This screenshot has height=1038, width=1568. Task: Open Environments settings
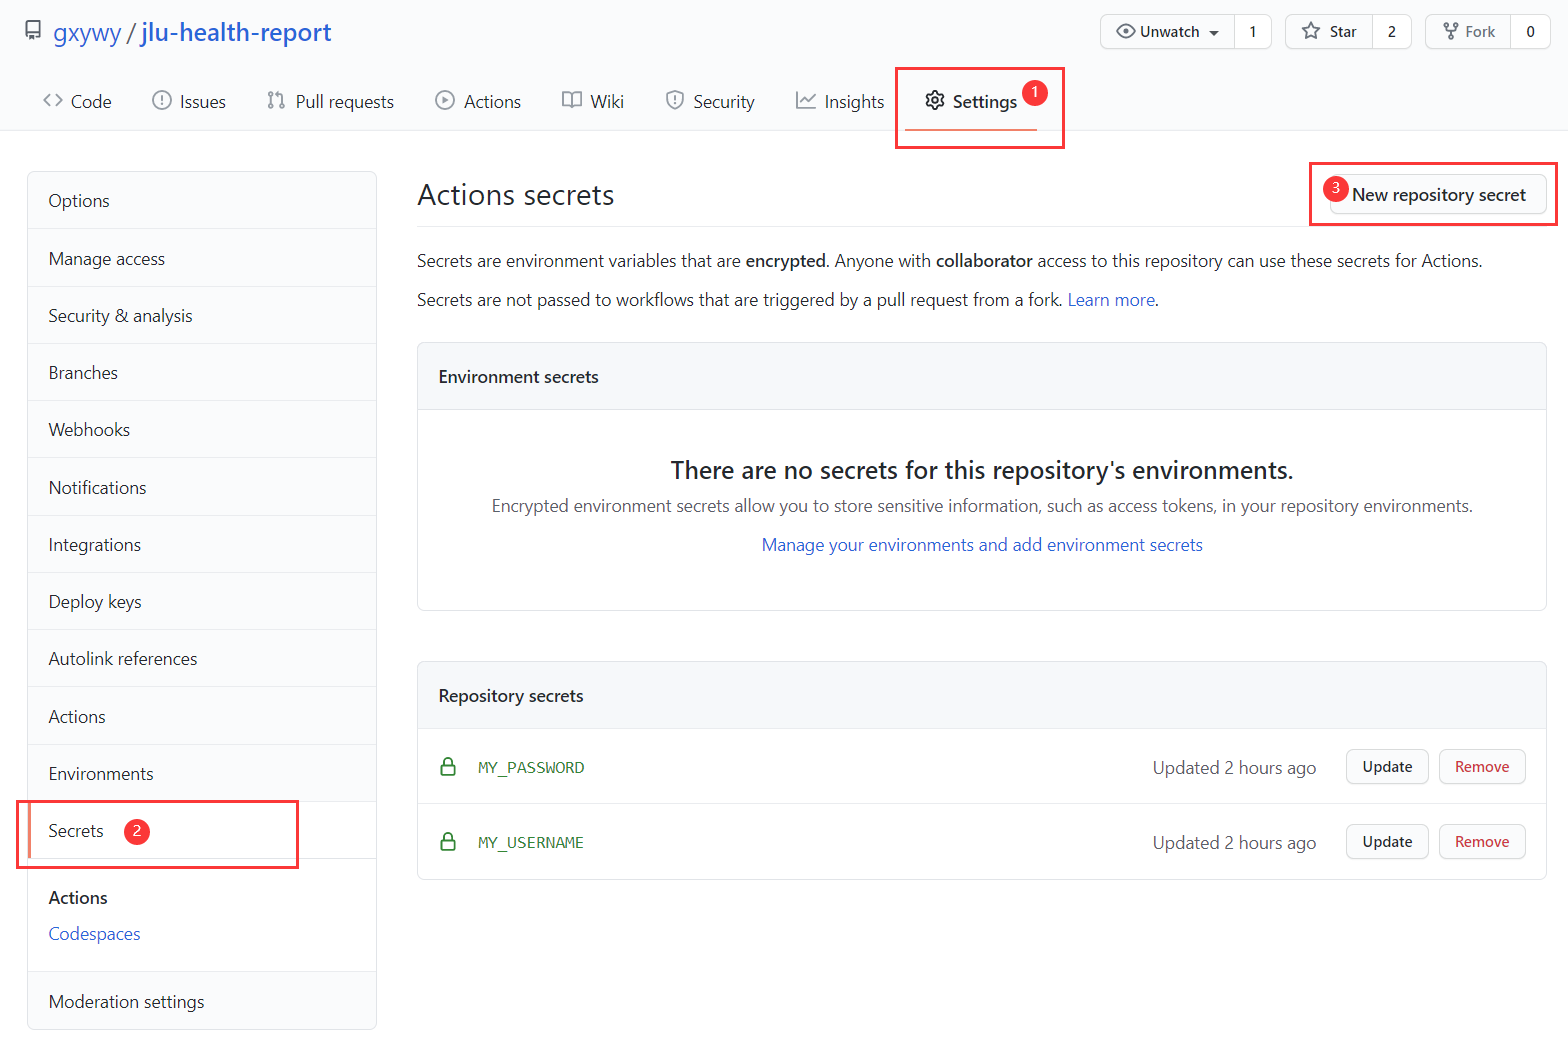202,774
